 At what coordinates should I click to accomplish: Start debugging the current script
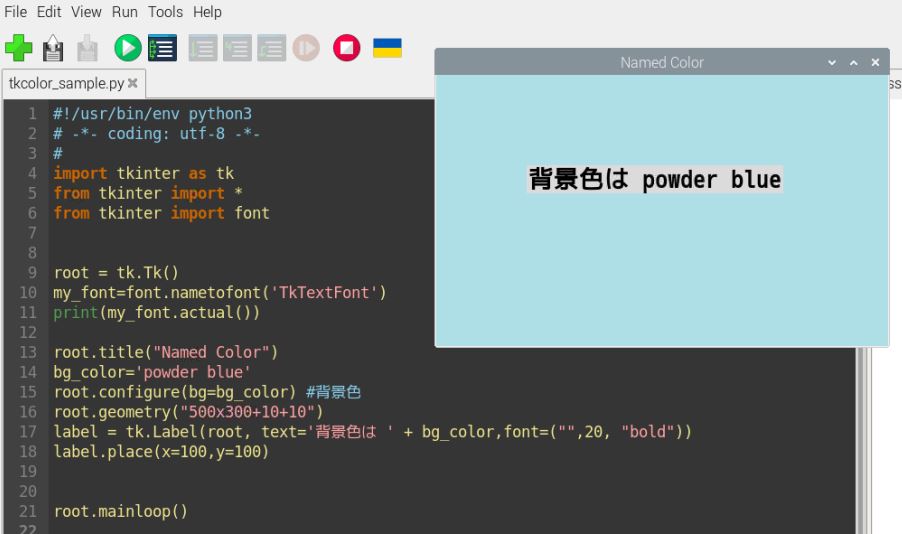162,48
